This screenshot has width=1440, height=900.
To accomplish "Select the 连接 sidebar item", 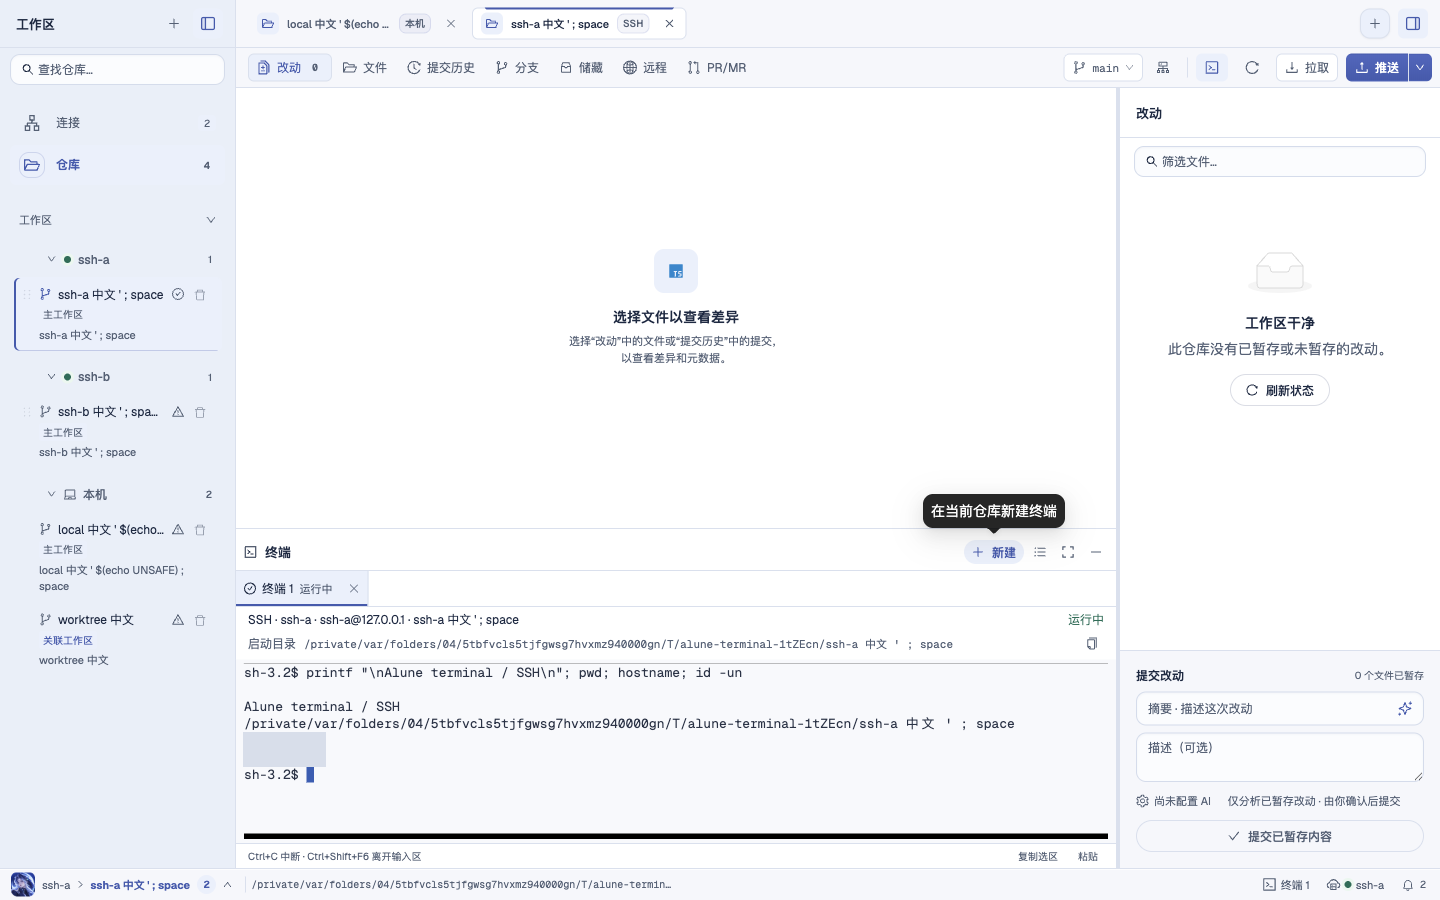I will click(x=118, y=123).
